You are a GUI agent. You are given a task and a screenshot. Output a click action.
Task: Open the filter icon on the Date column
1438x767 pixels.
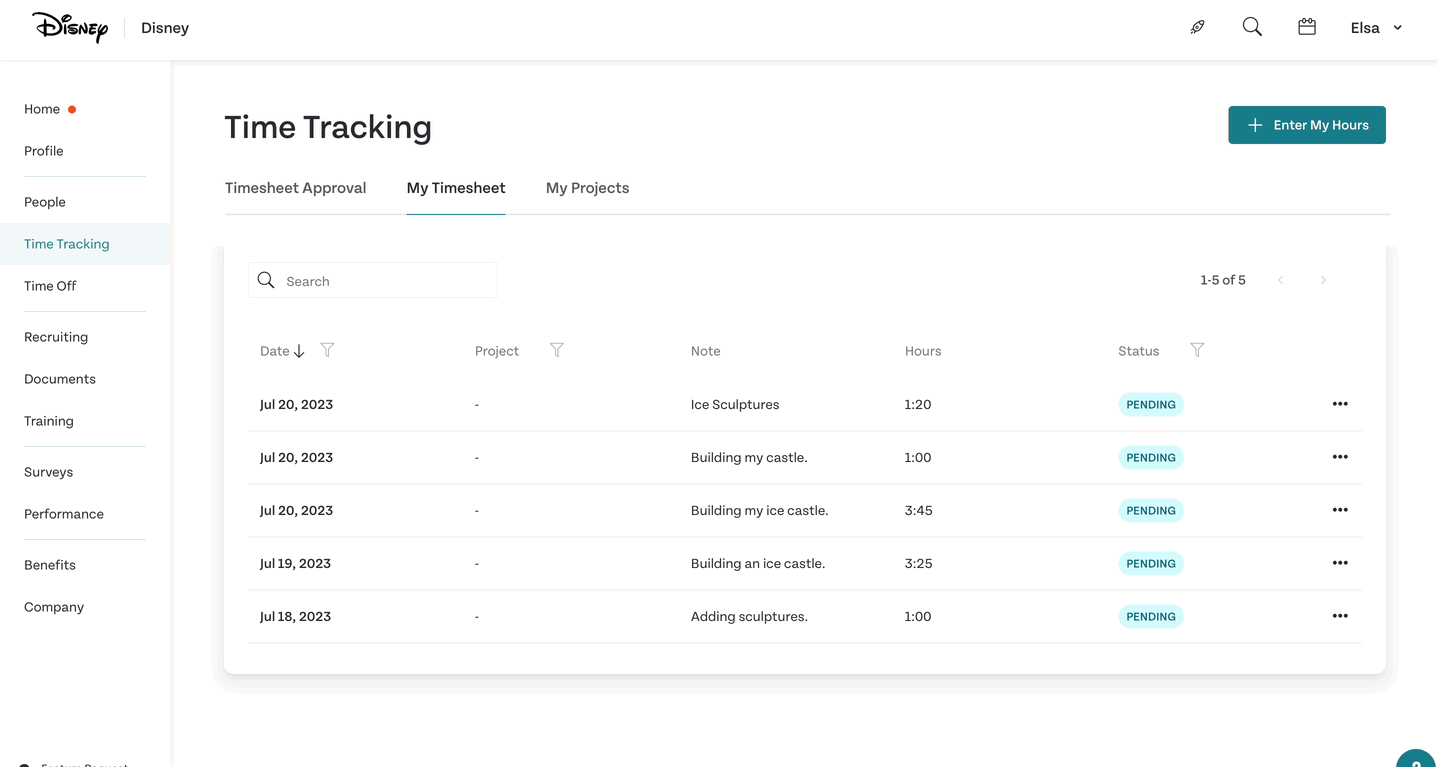coord(326,350)
